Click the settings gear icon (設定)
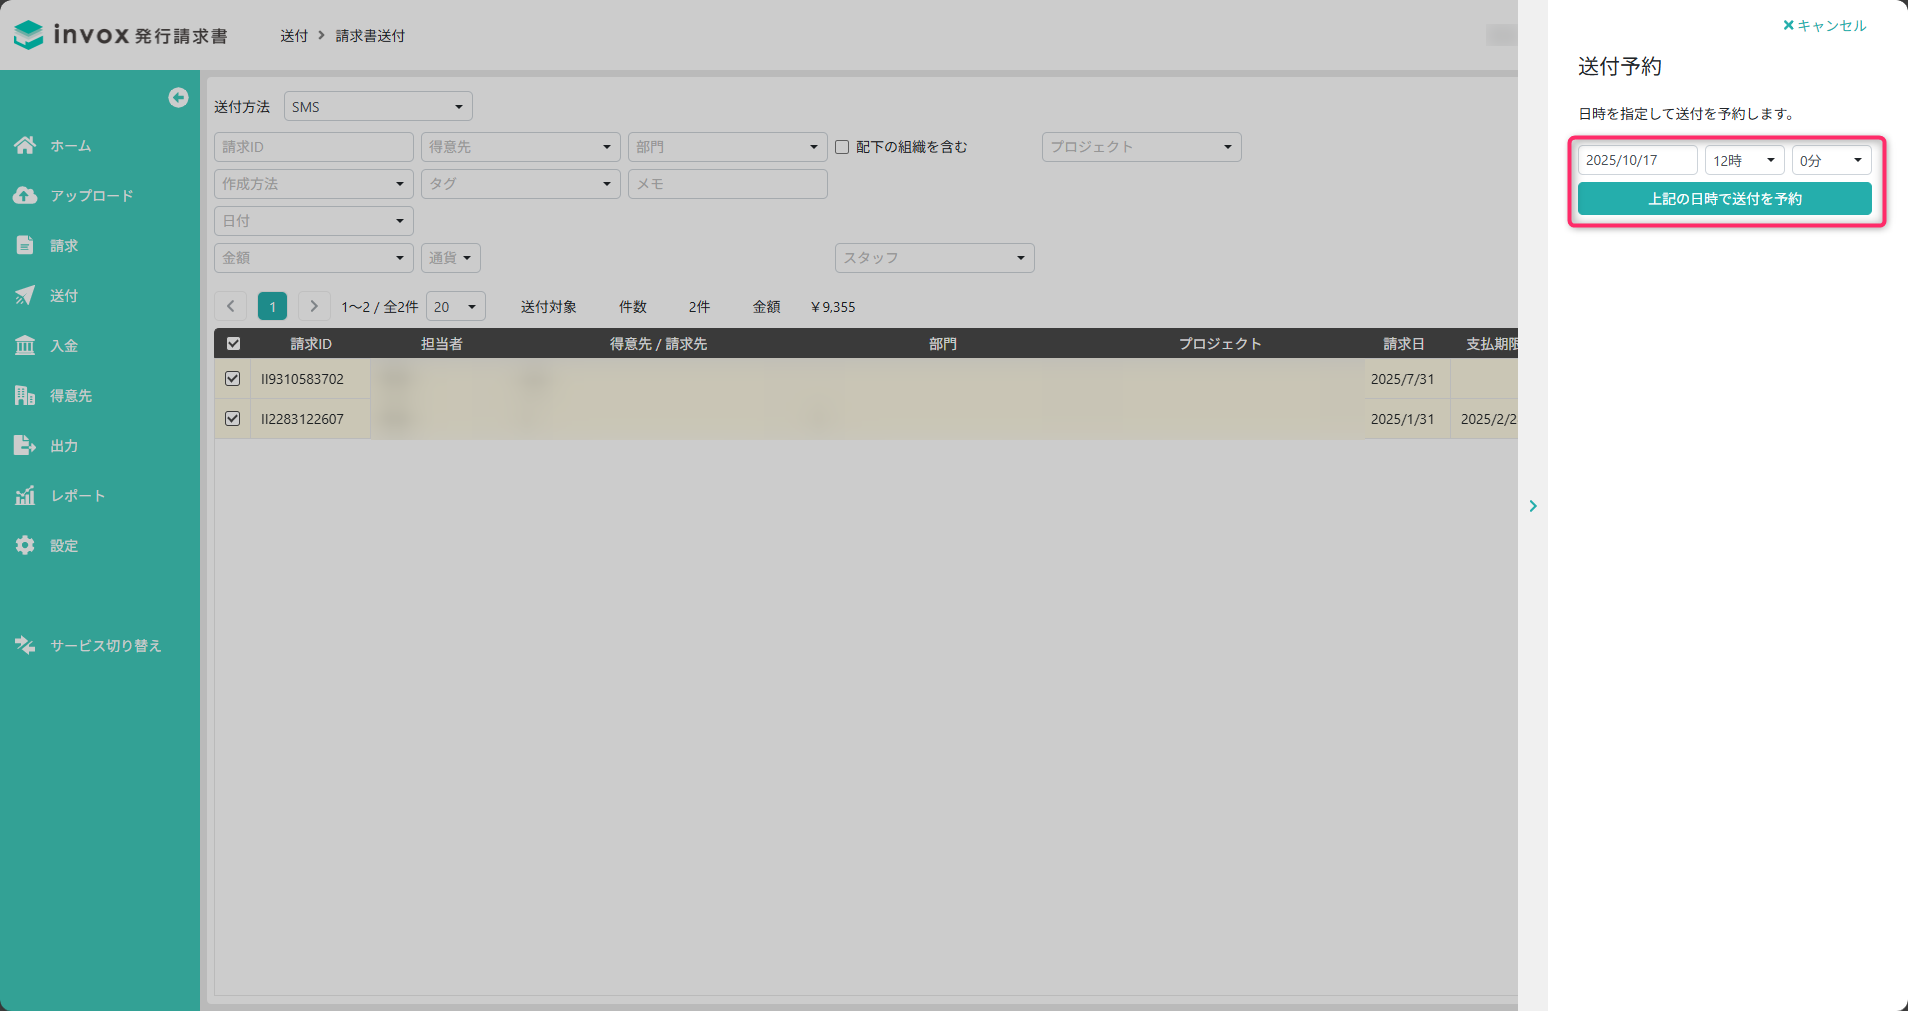 (25, 545)
